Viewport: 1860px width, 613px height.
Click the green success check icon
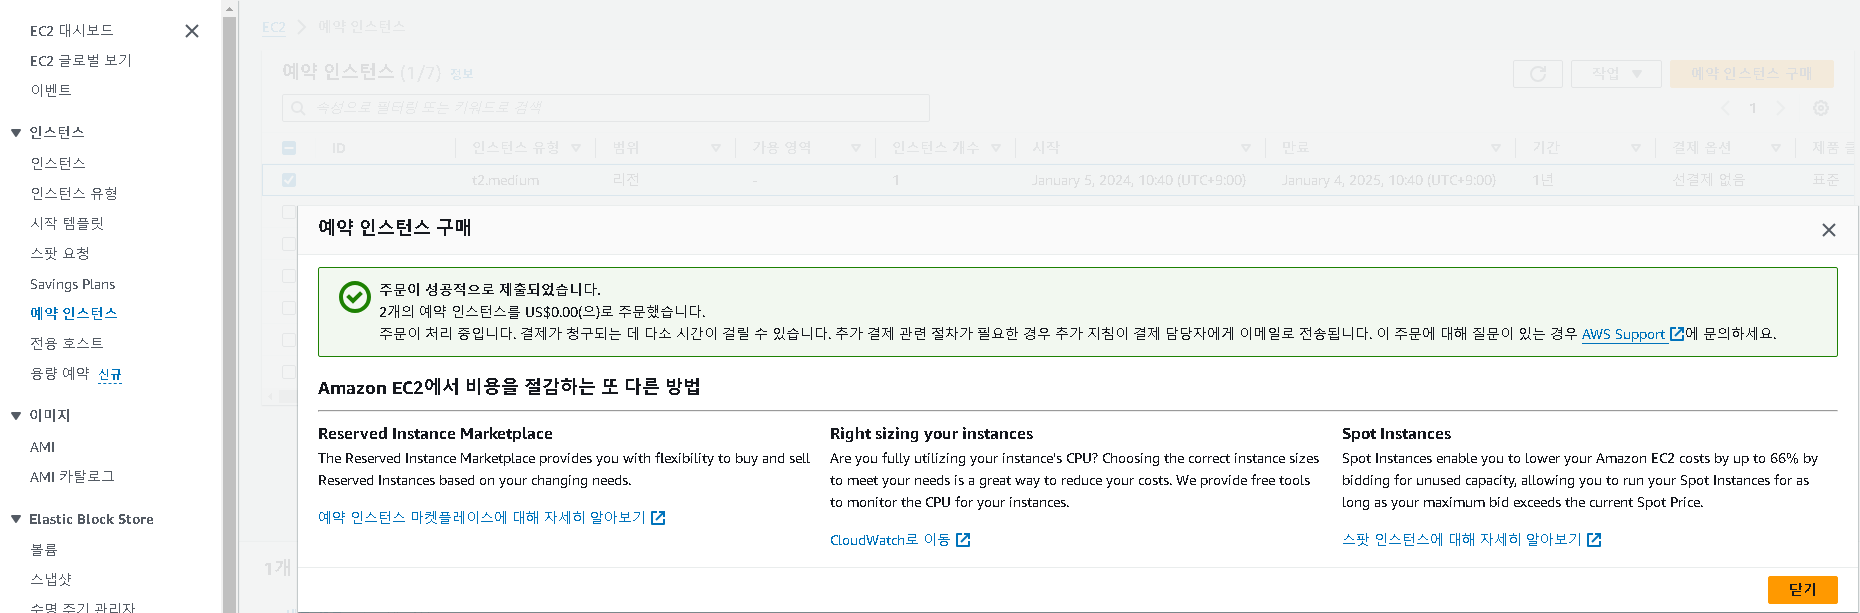click(x=355, y=297)
